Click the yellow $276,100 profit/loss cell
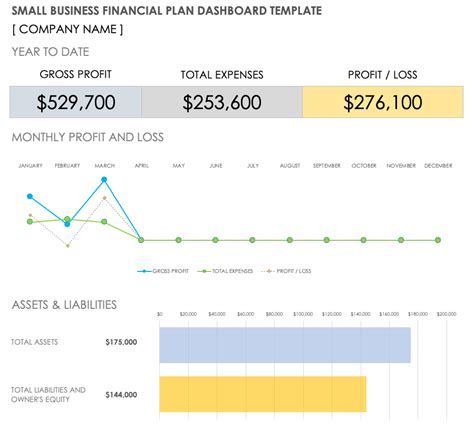This screenshot has width=474, height=439. pyautogui.click(x=383, y=102)
